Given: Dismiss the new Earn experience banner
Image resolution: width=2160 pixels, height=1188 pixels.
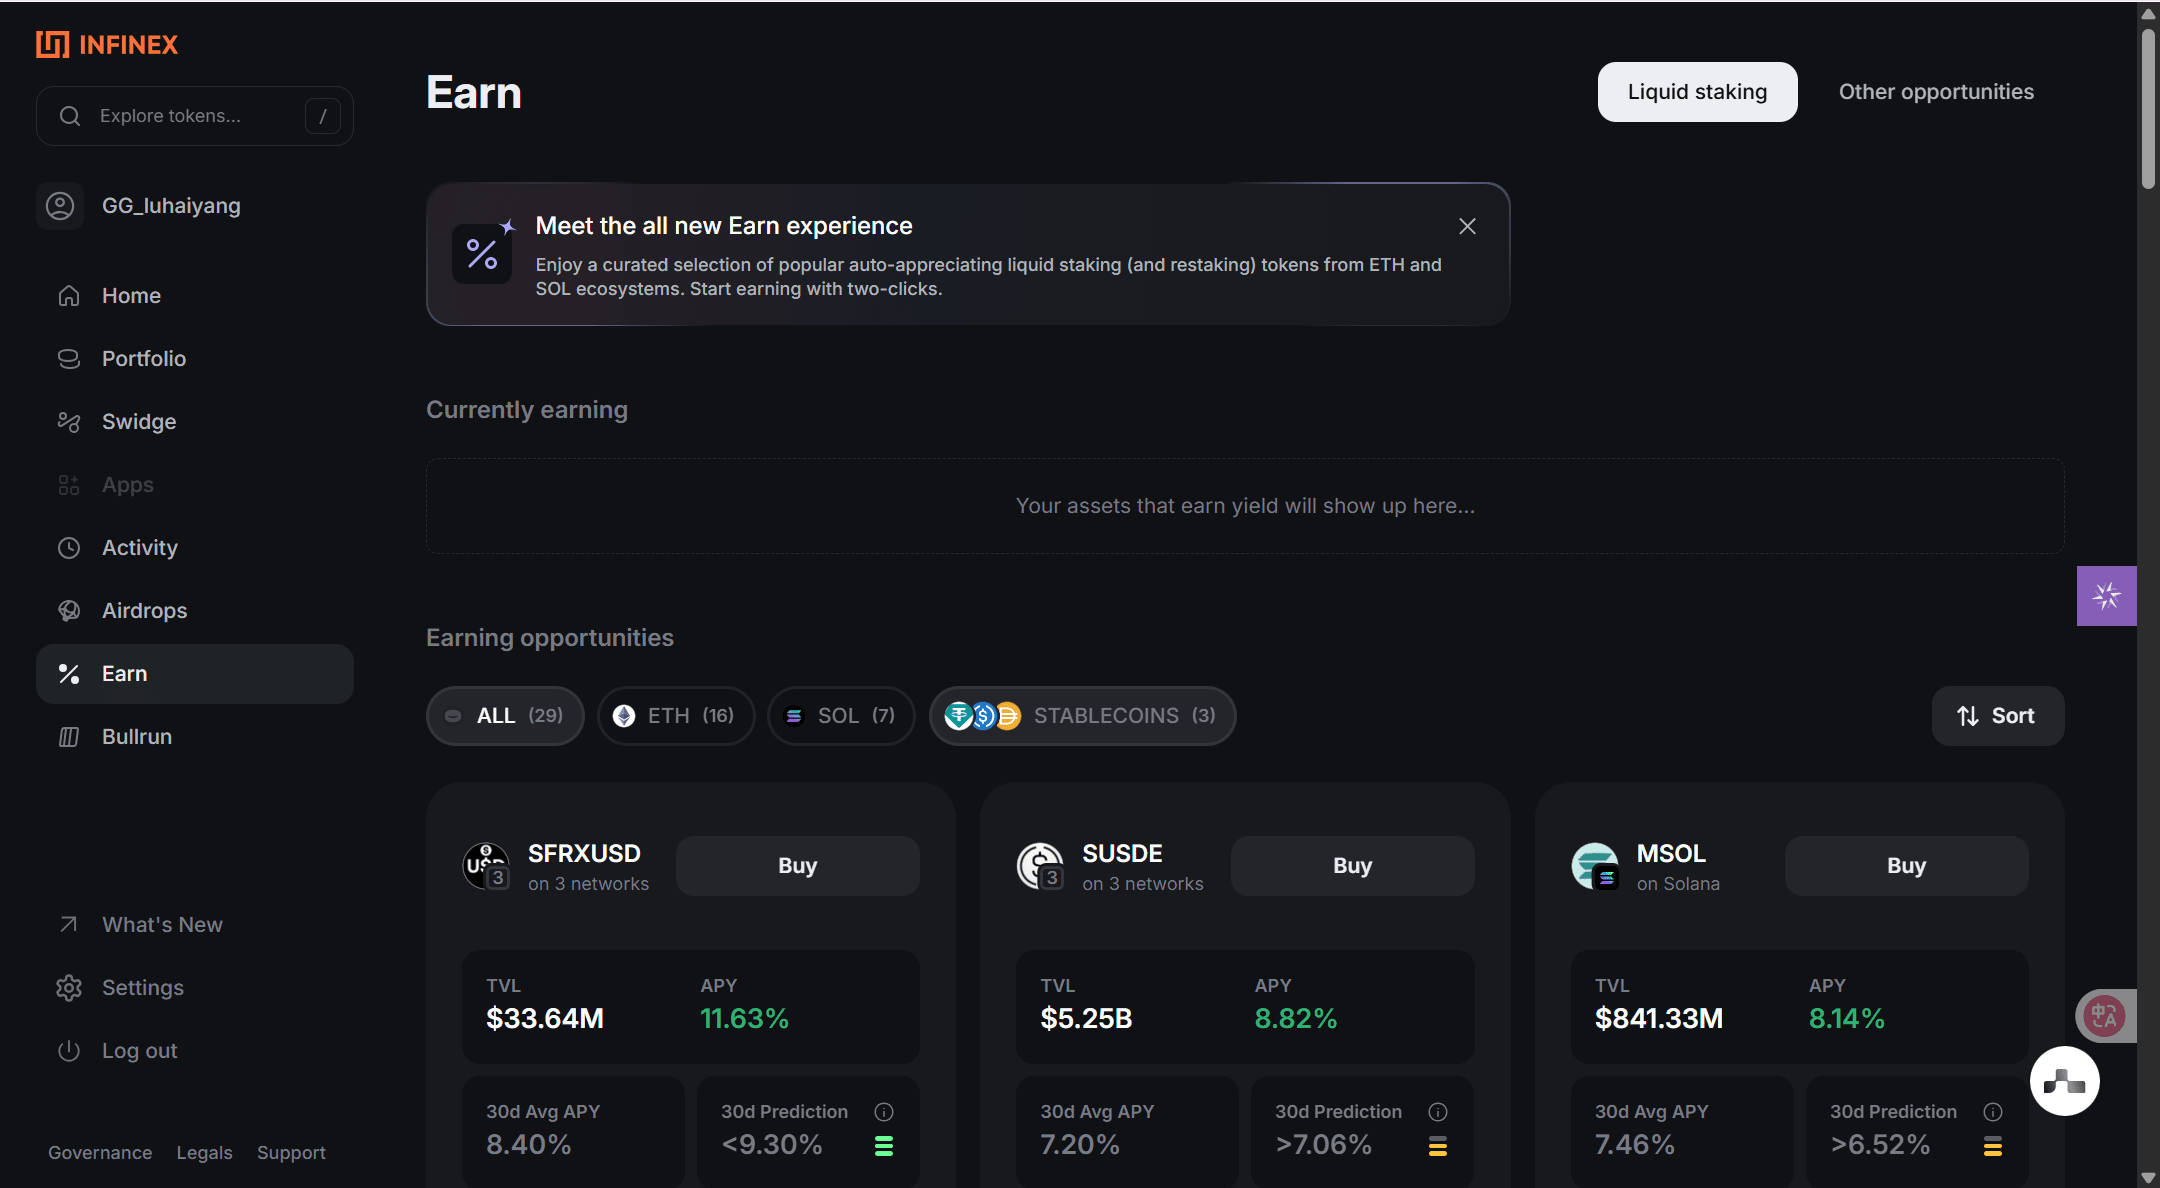Looking at the screenshot, I should point(1467,227).
